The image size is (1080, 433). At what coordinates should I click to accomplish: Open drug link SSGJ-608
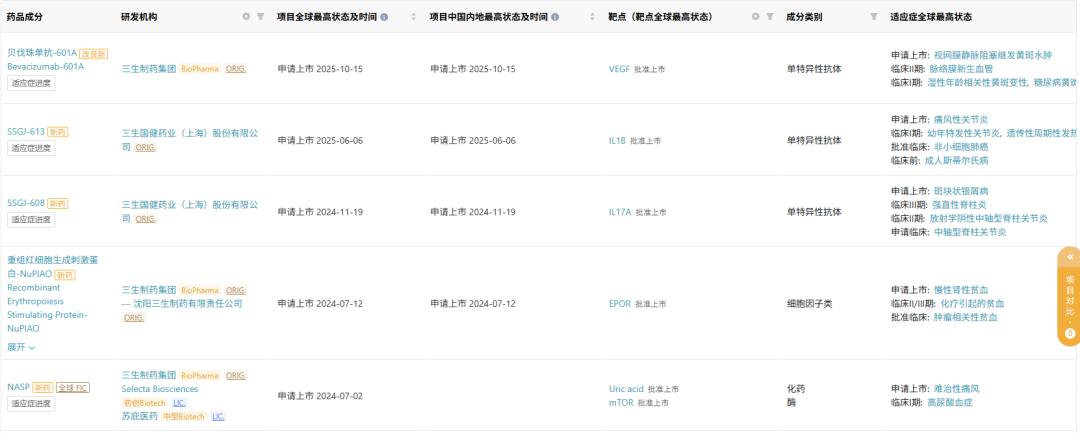(x=26, y=203)
